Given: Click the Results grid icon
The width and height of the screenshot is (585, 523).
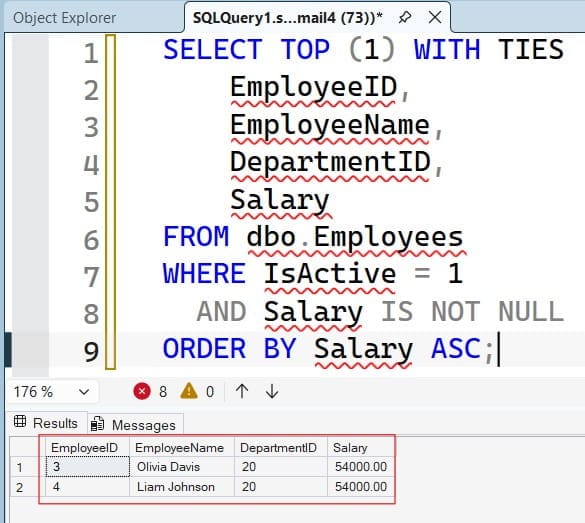Looking at the screenshot, I should coord(20,421).
